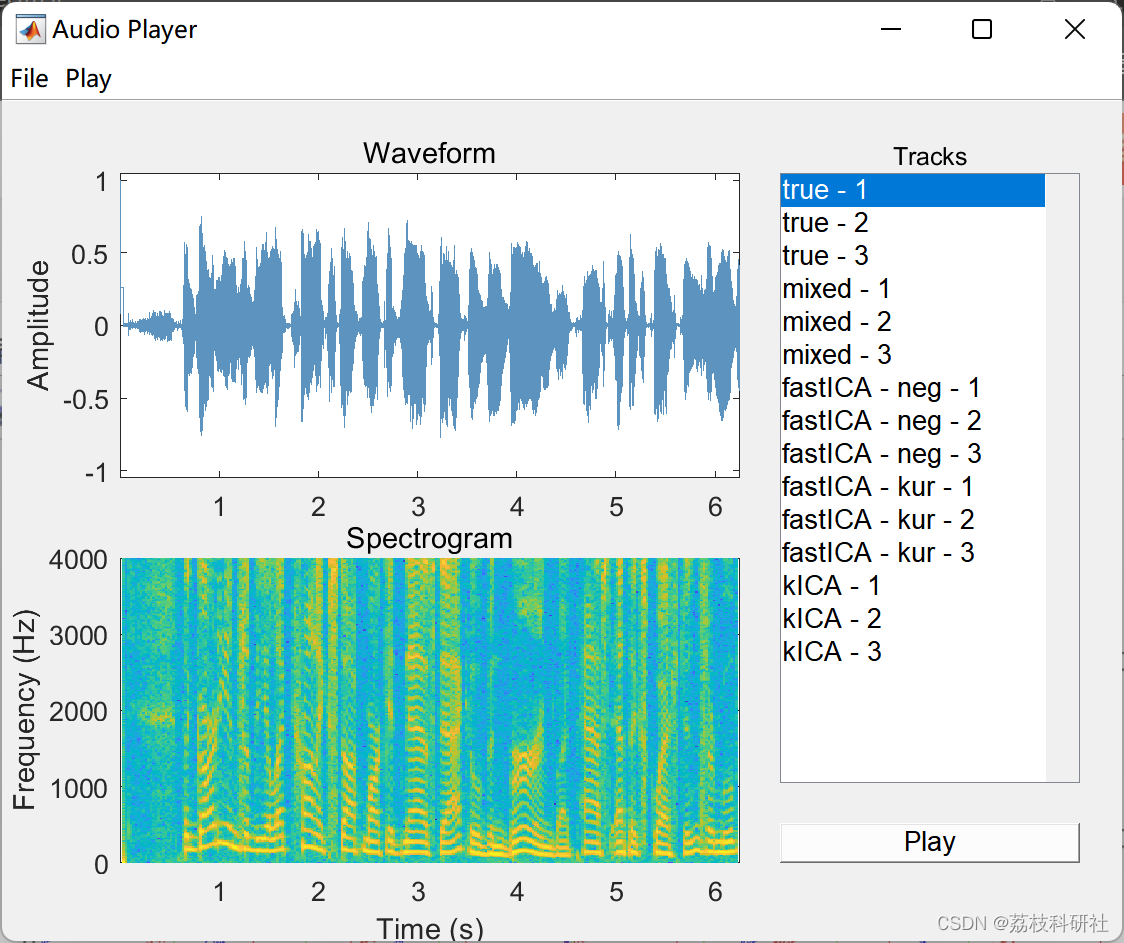Select track kICA - 1

(913, 585)
